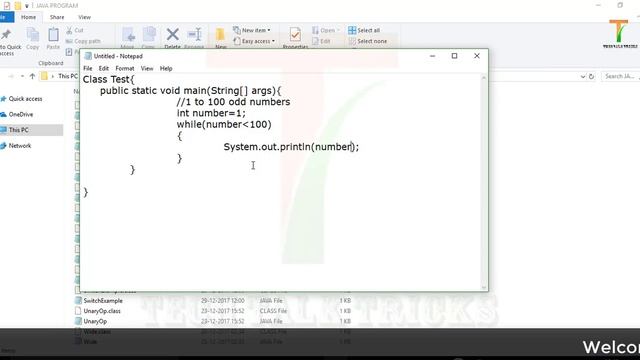Image resolution: width=640 pixels, height=360 pixels.
Task: Click the Cut scissors icon
Action: pos(69,30)
